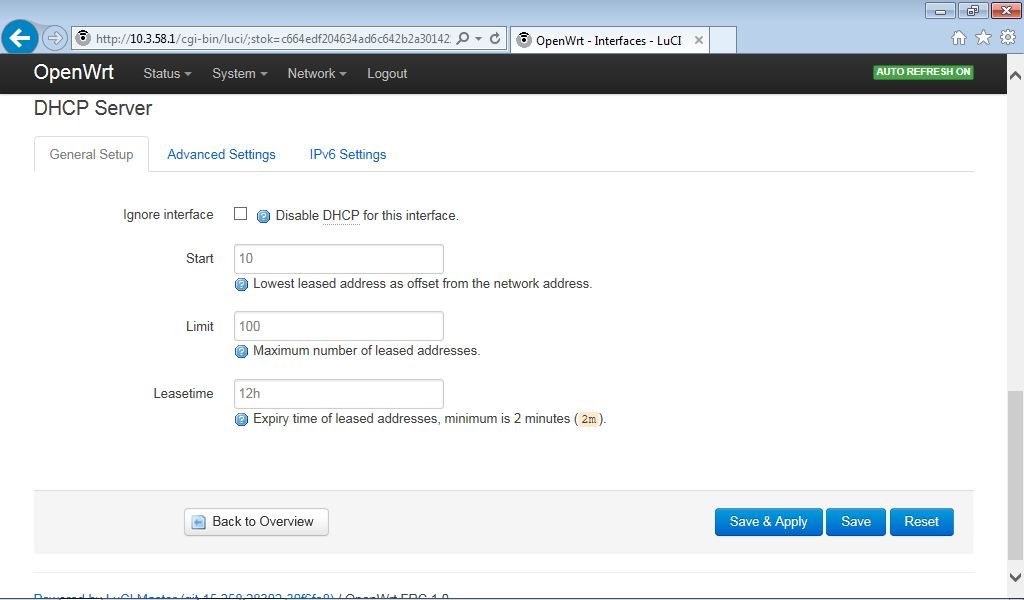Click help icon beside Maximum number of leased
This screenshot has height=600, width=1024.
(241, 352)
